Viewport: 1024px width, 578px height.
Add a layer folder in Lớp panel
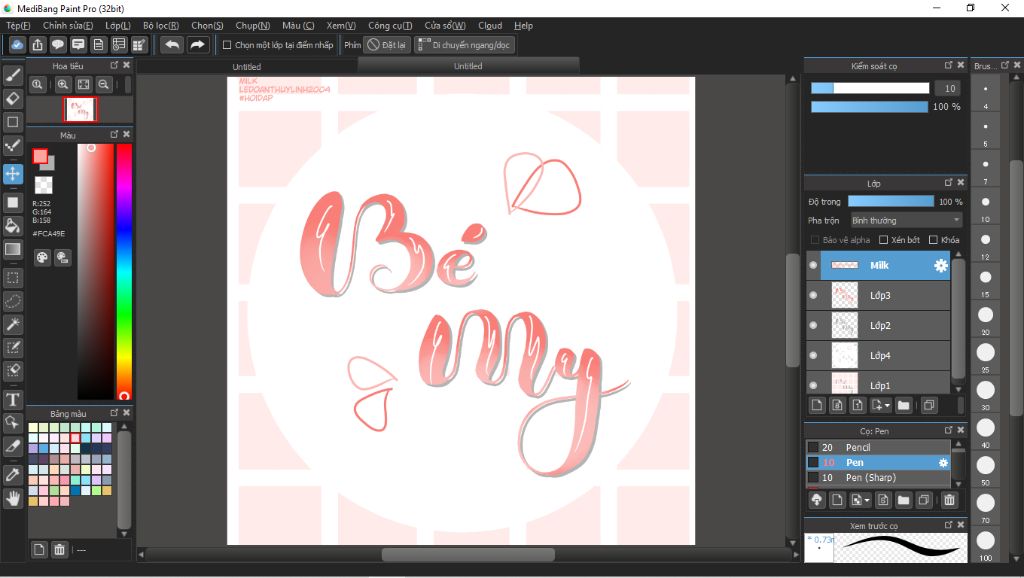(903, 406)
